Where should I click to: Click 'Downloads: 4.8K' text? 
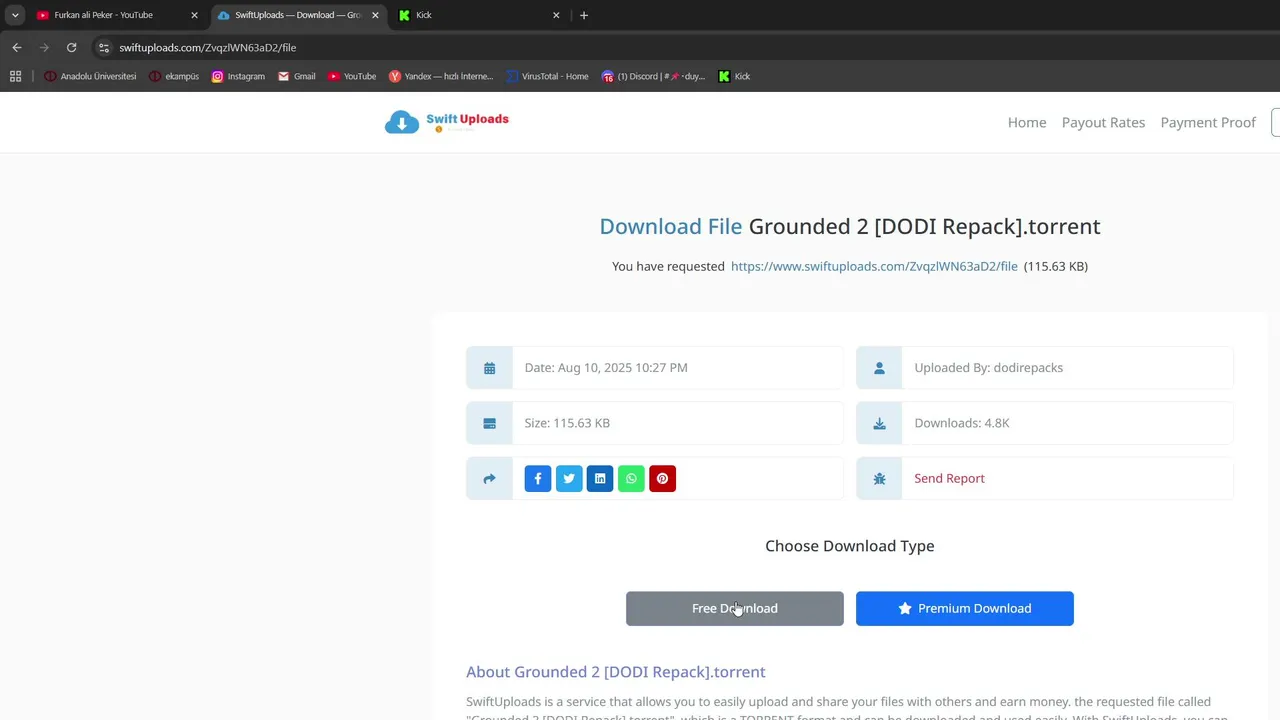[x=962, y=423]
